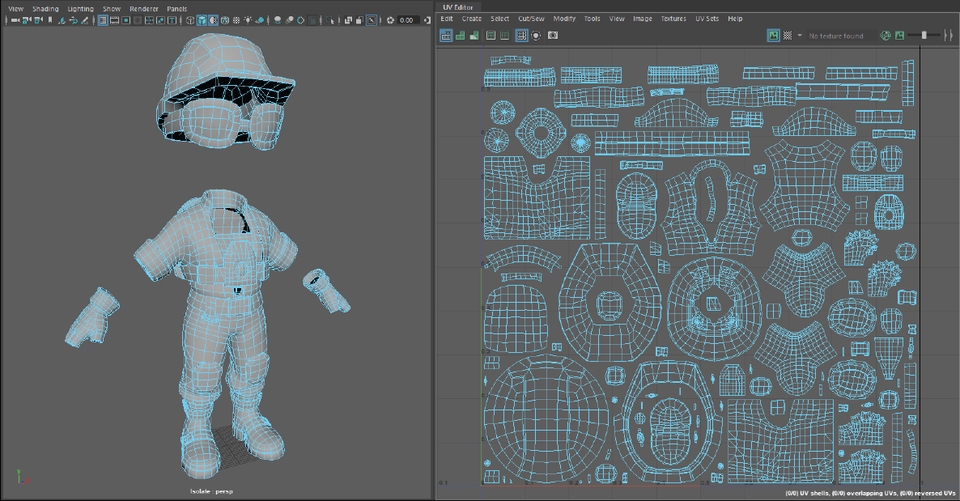The image size is (960, 501).
Task: Open the Cut/Sew menu
Action: pyautogui.click(x=530, y=19)
